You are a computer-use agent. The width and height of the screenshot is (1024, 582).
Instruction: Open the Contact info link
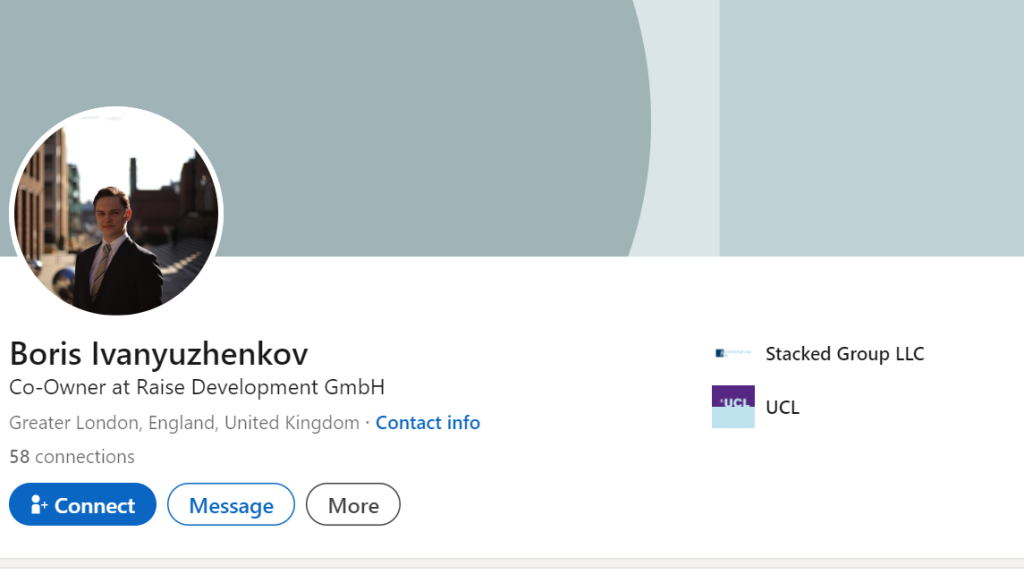click(428, 423)
